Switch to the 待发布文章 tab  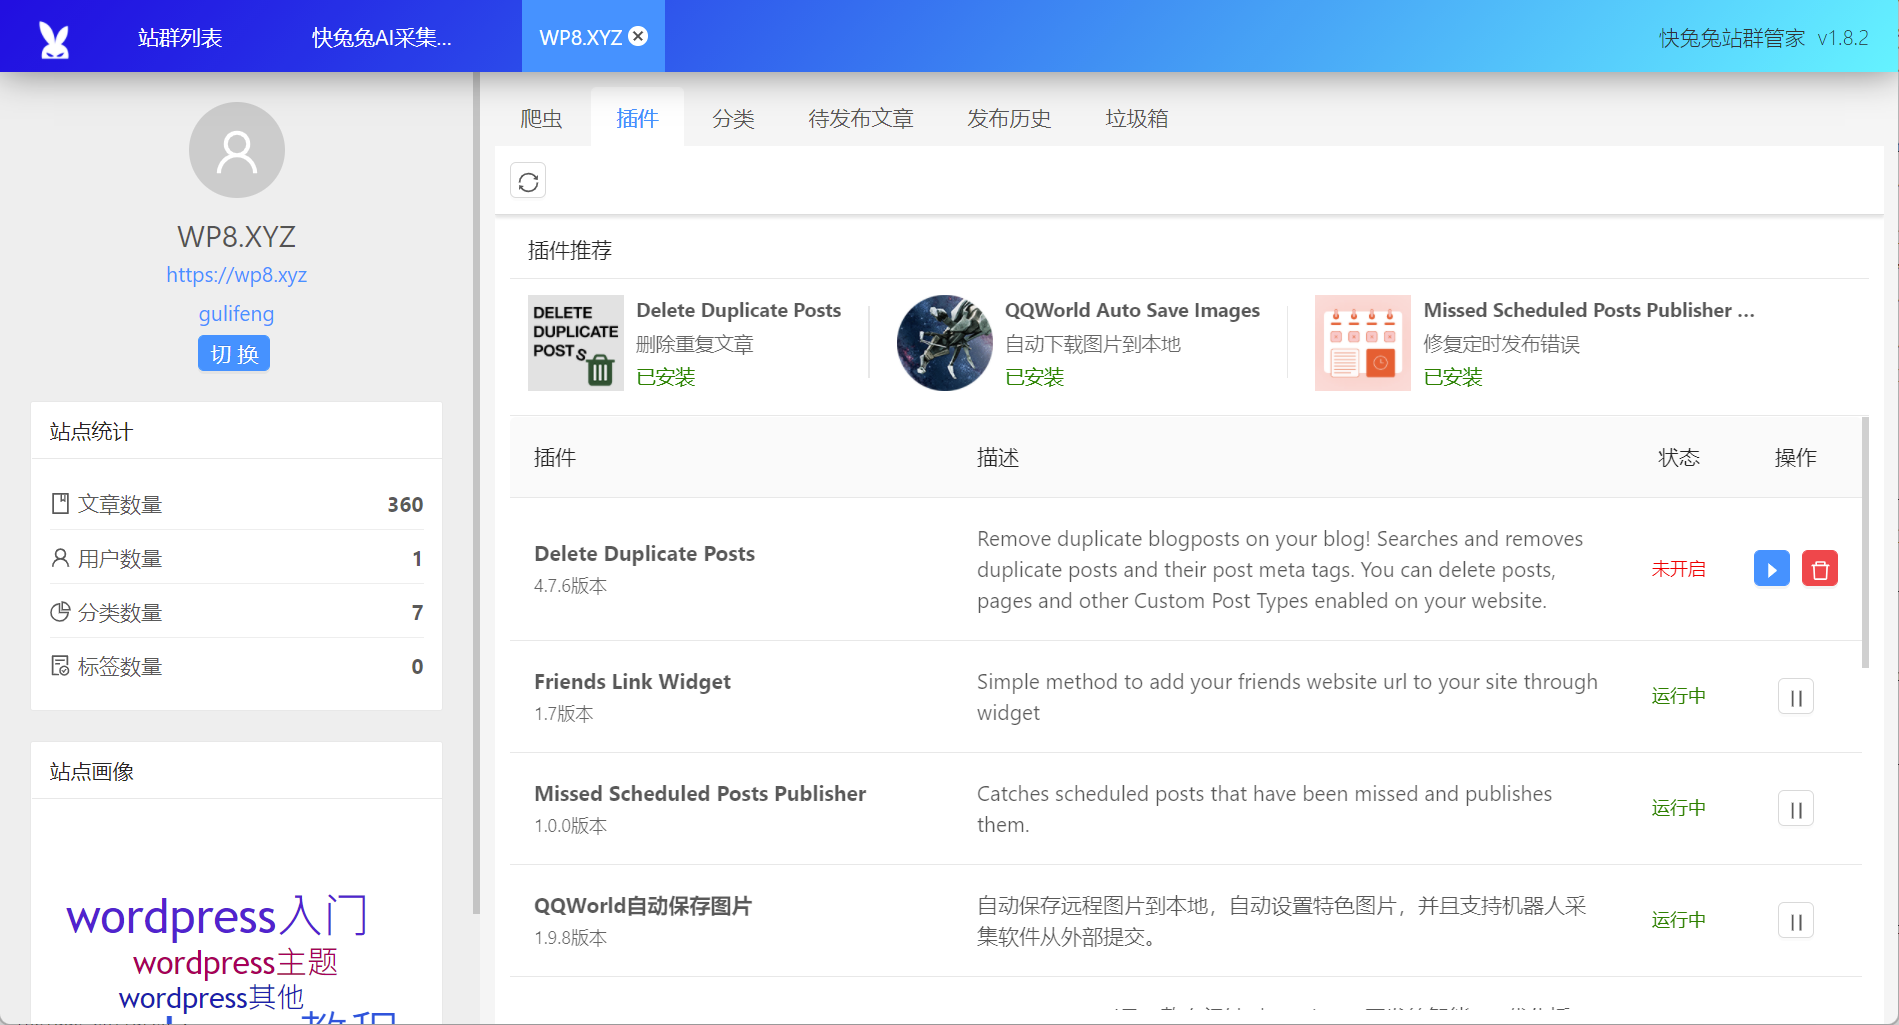pos(861,118)
